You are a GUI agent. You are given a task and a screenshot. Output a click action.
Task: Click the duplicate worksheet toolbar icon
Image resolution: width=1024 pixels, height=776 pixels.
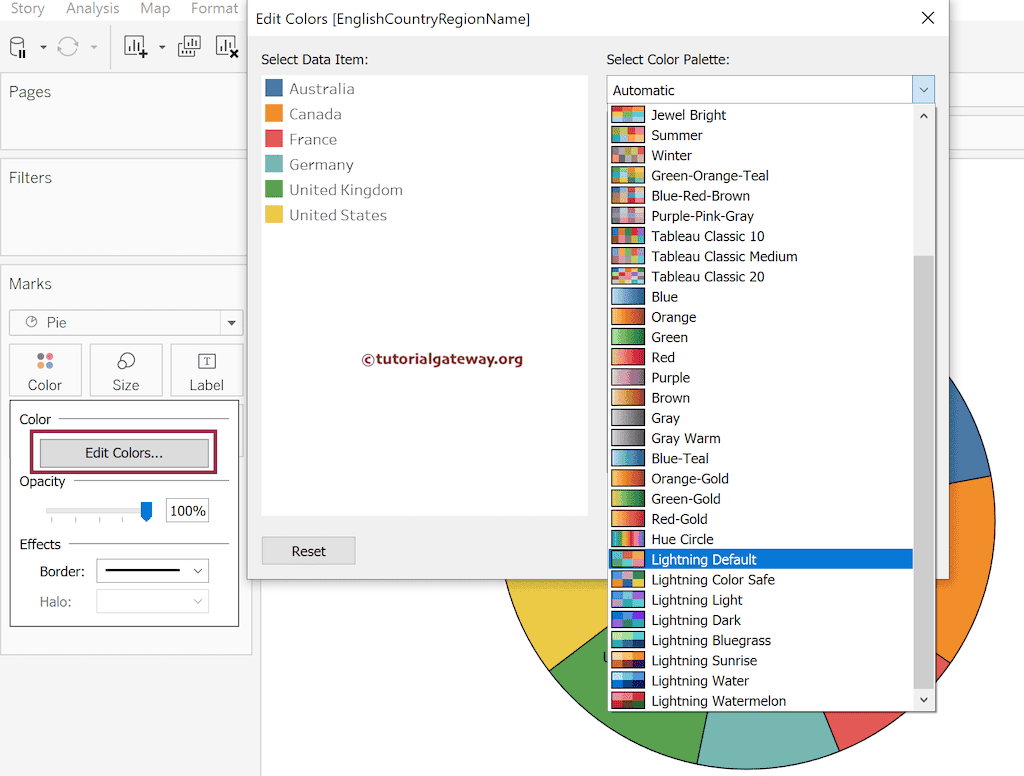click(188, 47)
